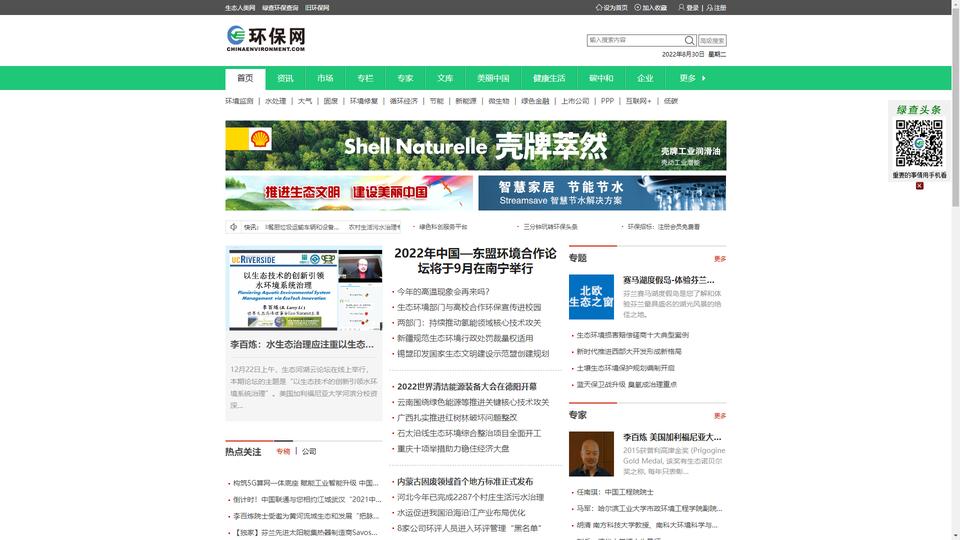This screenshot has width=960, height=540.
Task: Switch 热点关注 to the 公司 tab
Action: pos(309,451)
